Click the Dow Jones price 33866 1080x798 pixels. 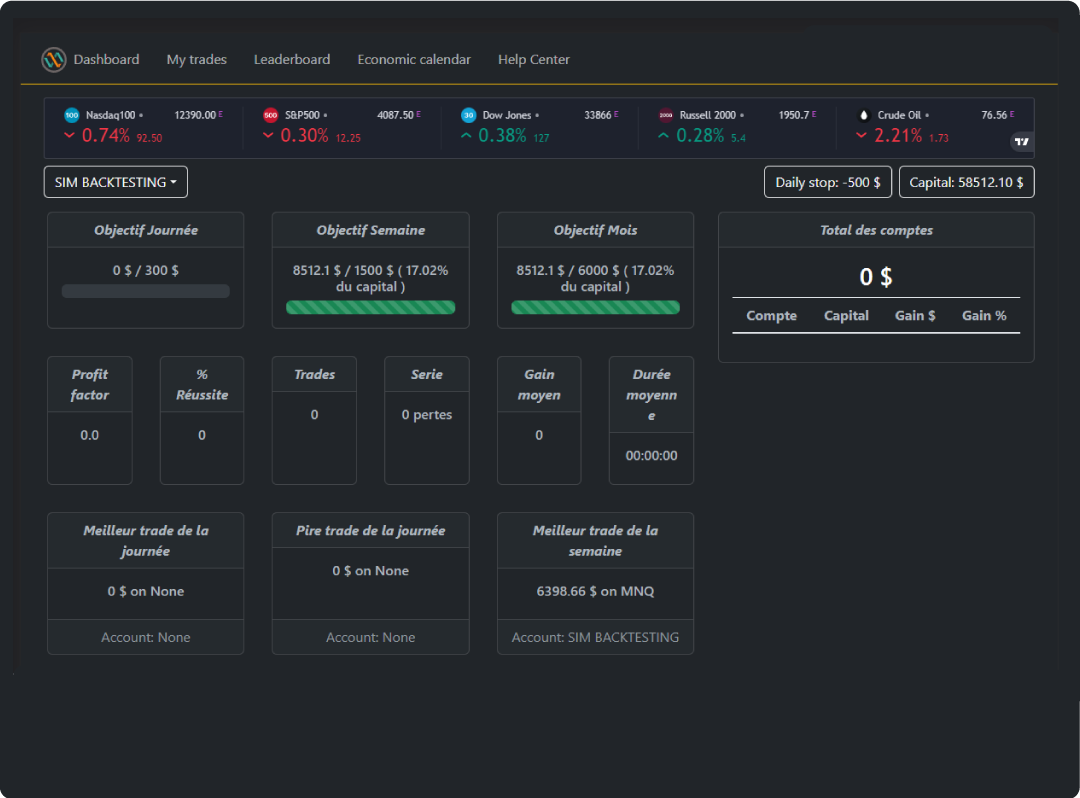(598, 115)
